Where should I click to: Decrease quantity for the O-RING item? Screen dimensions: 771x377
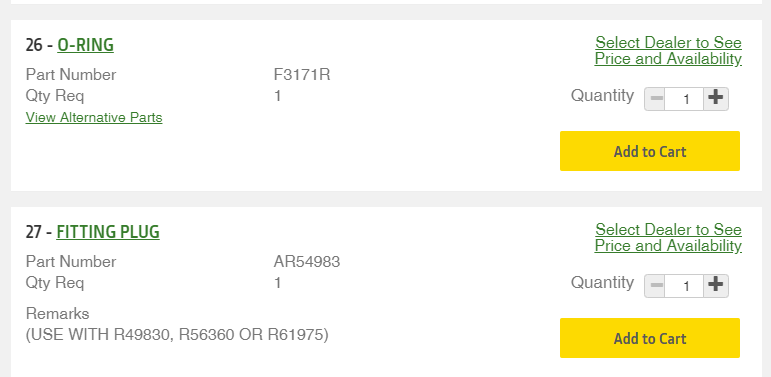pyautogui.click(x=655, y=99)
